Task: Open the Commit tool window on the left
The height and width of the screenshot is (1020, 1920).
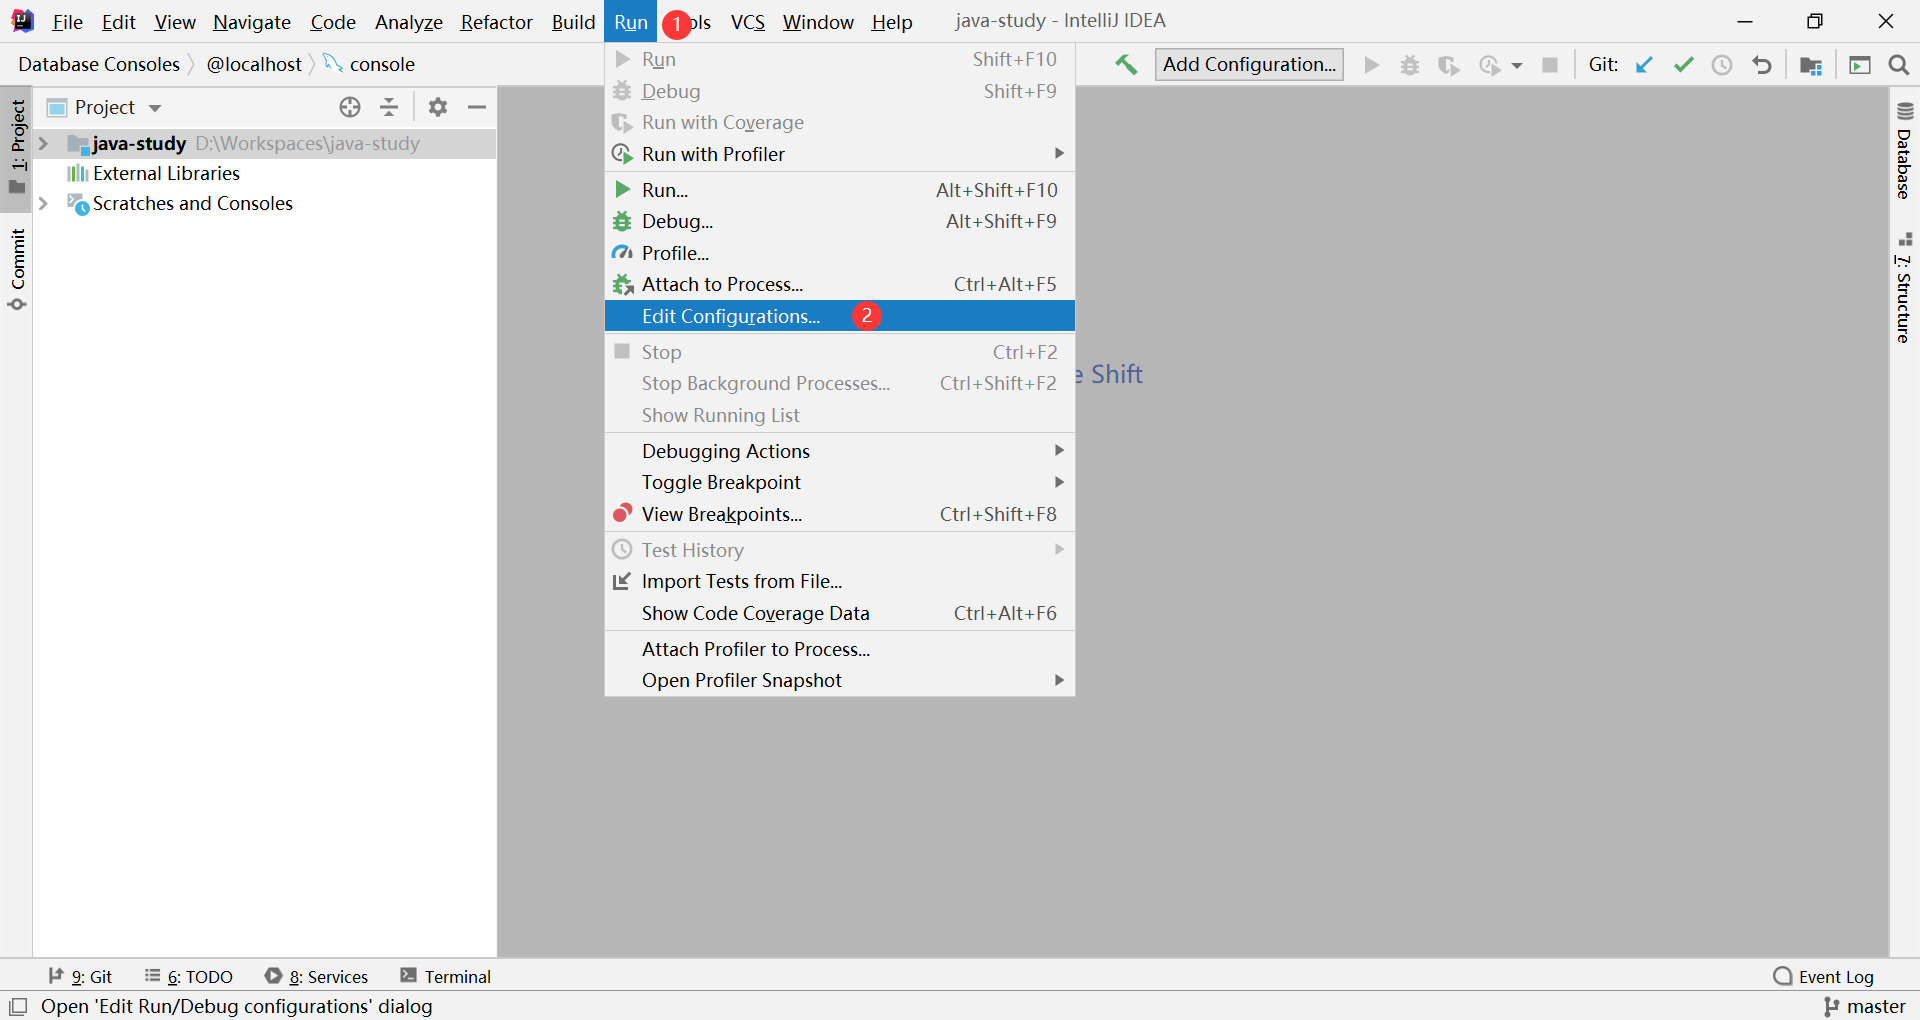Action: pyautogui.click(x=17, y=270)
